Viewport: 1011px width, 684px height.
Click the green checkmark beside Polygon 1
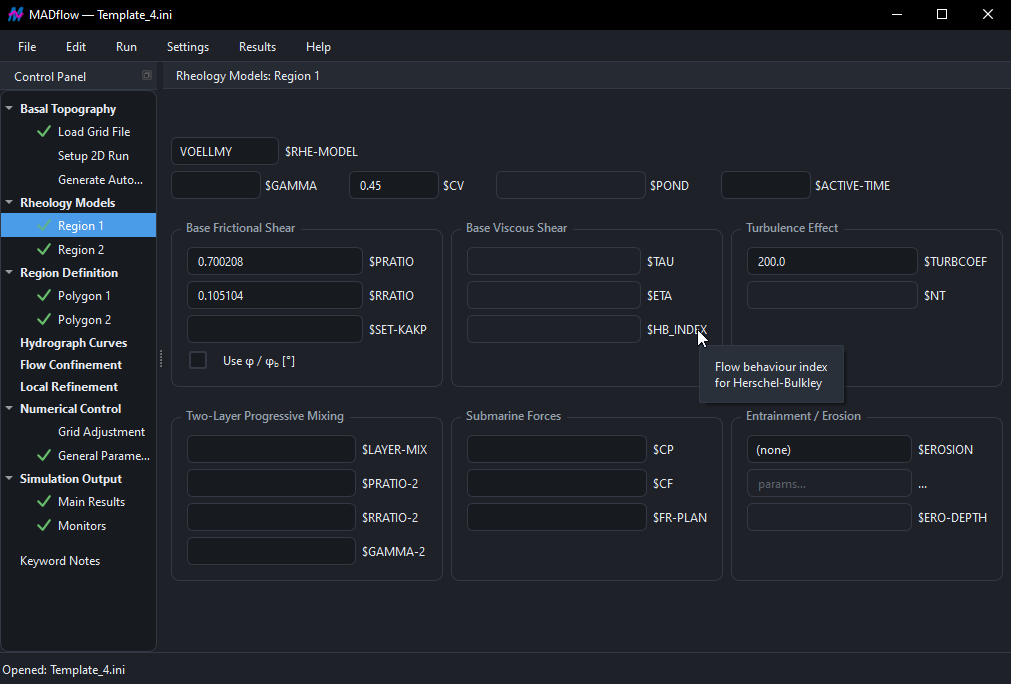(44, 296)
